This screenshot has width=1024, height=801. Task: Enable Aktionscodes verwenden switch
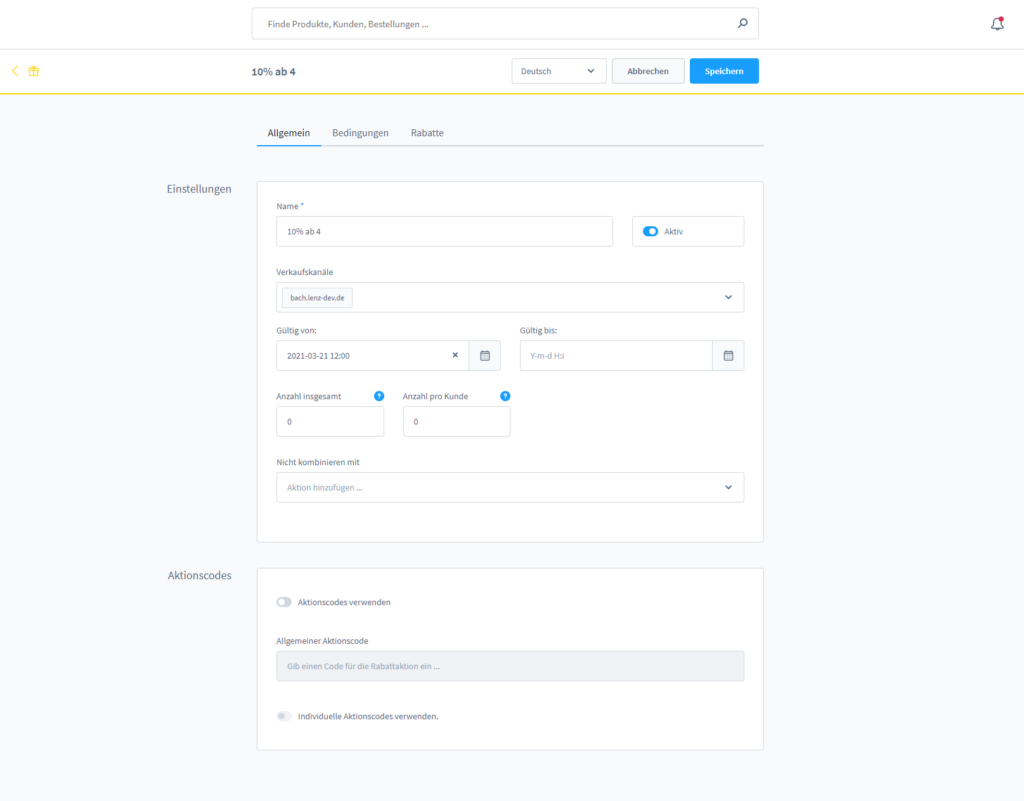pyautogui.click(x=285, y=602)
